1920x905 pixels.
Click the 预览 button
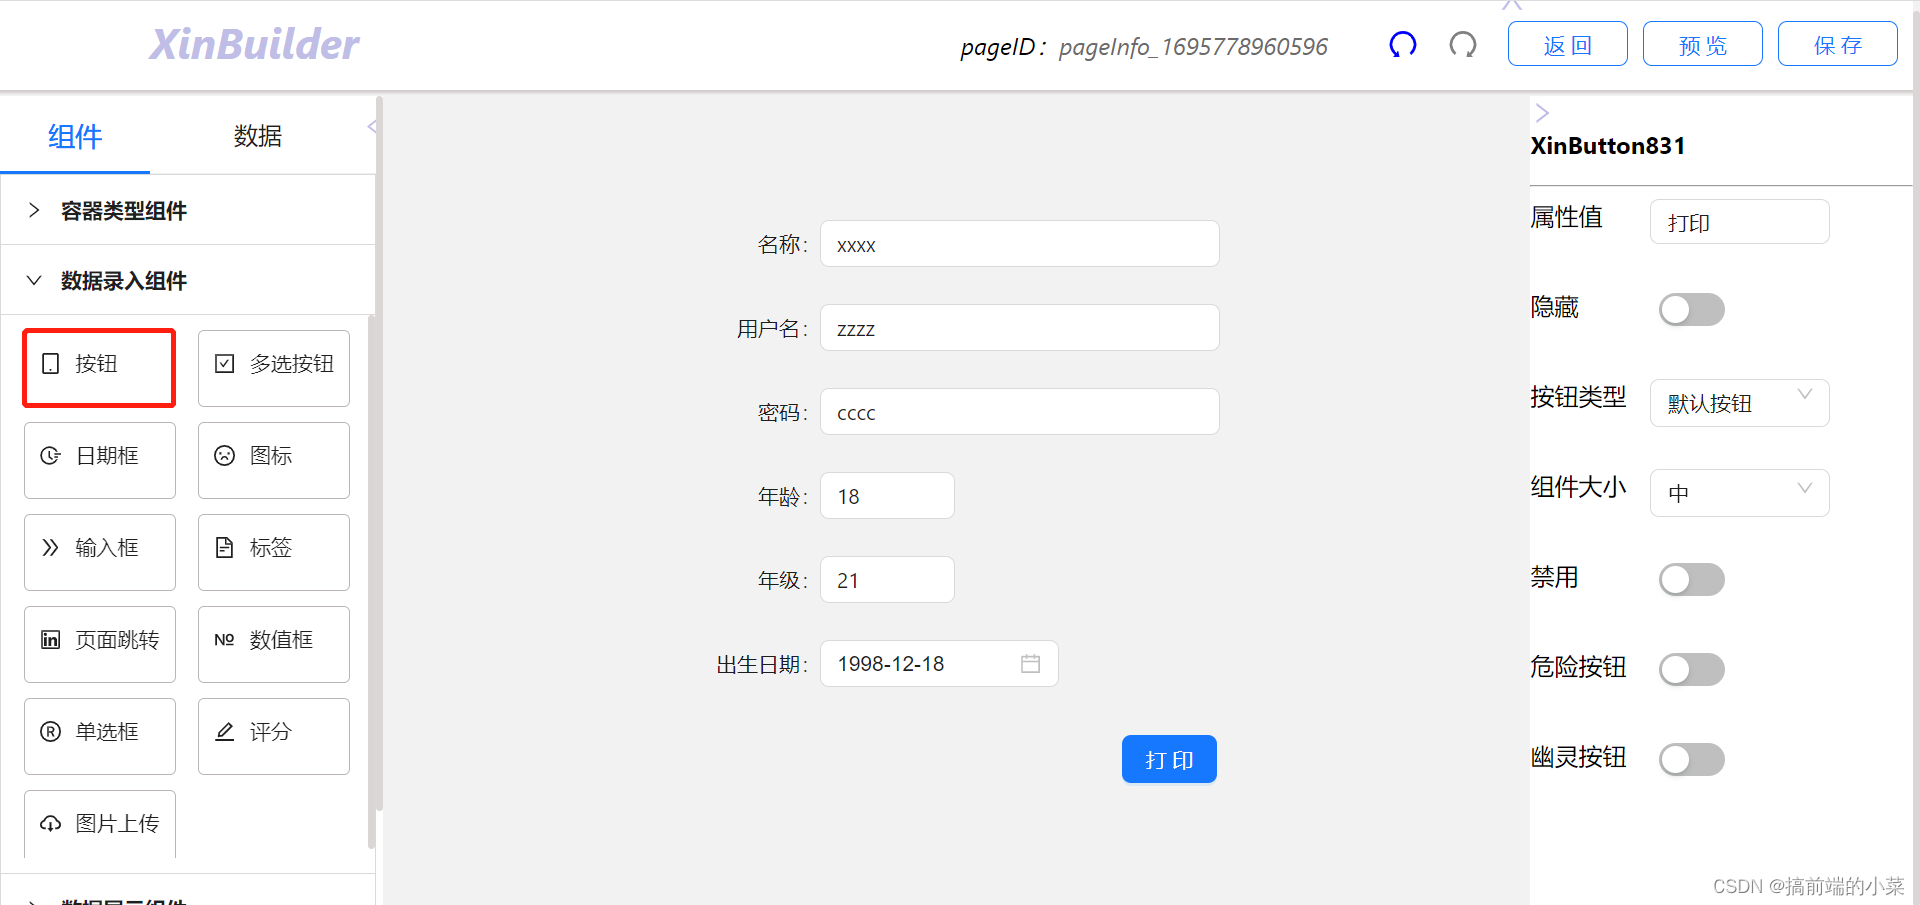pyautogui.click(x=1703, y=45)
